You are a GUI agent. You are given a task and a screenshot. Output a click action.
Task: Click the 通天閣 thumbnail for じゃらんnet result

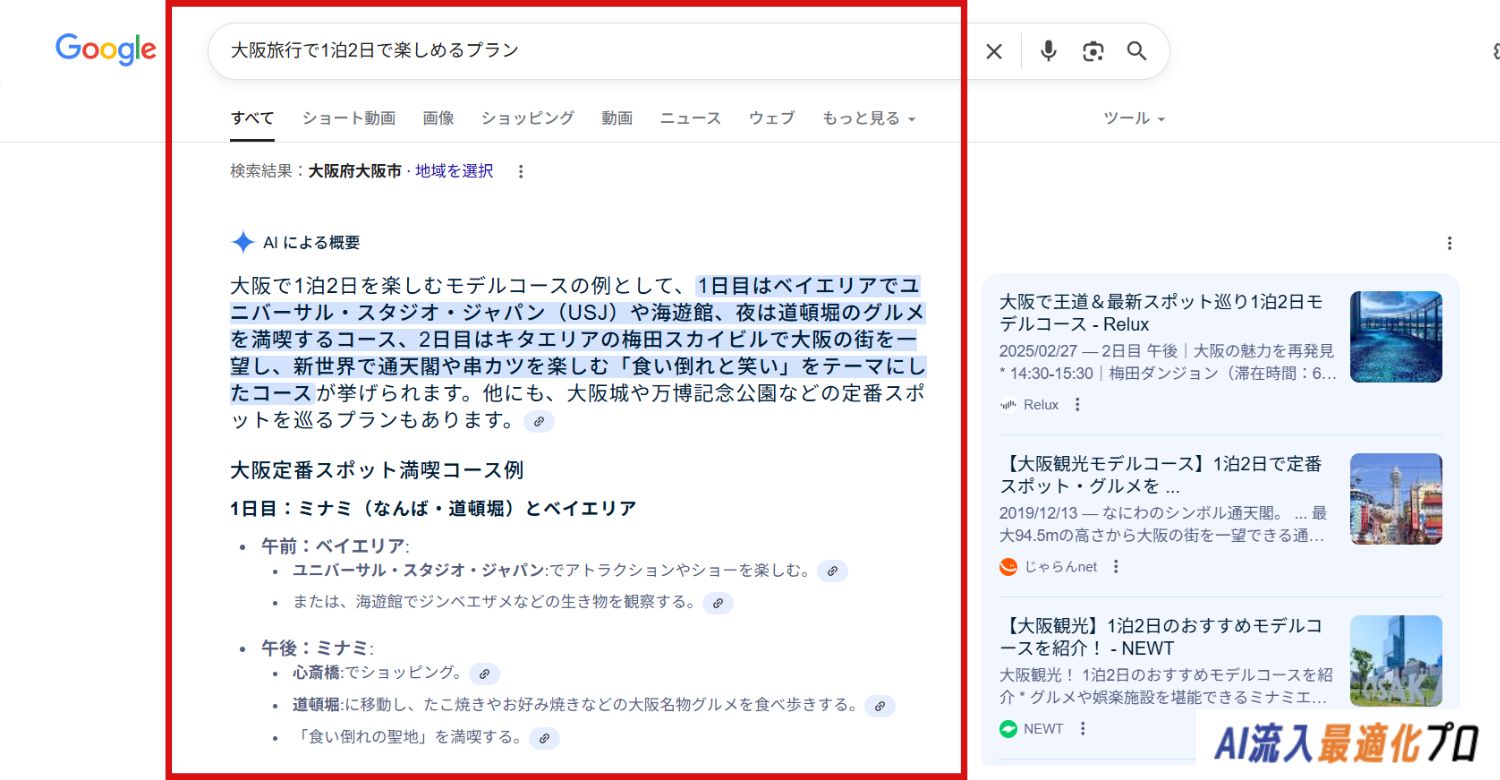tap(1395, 499)
